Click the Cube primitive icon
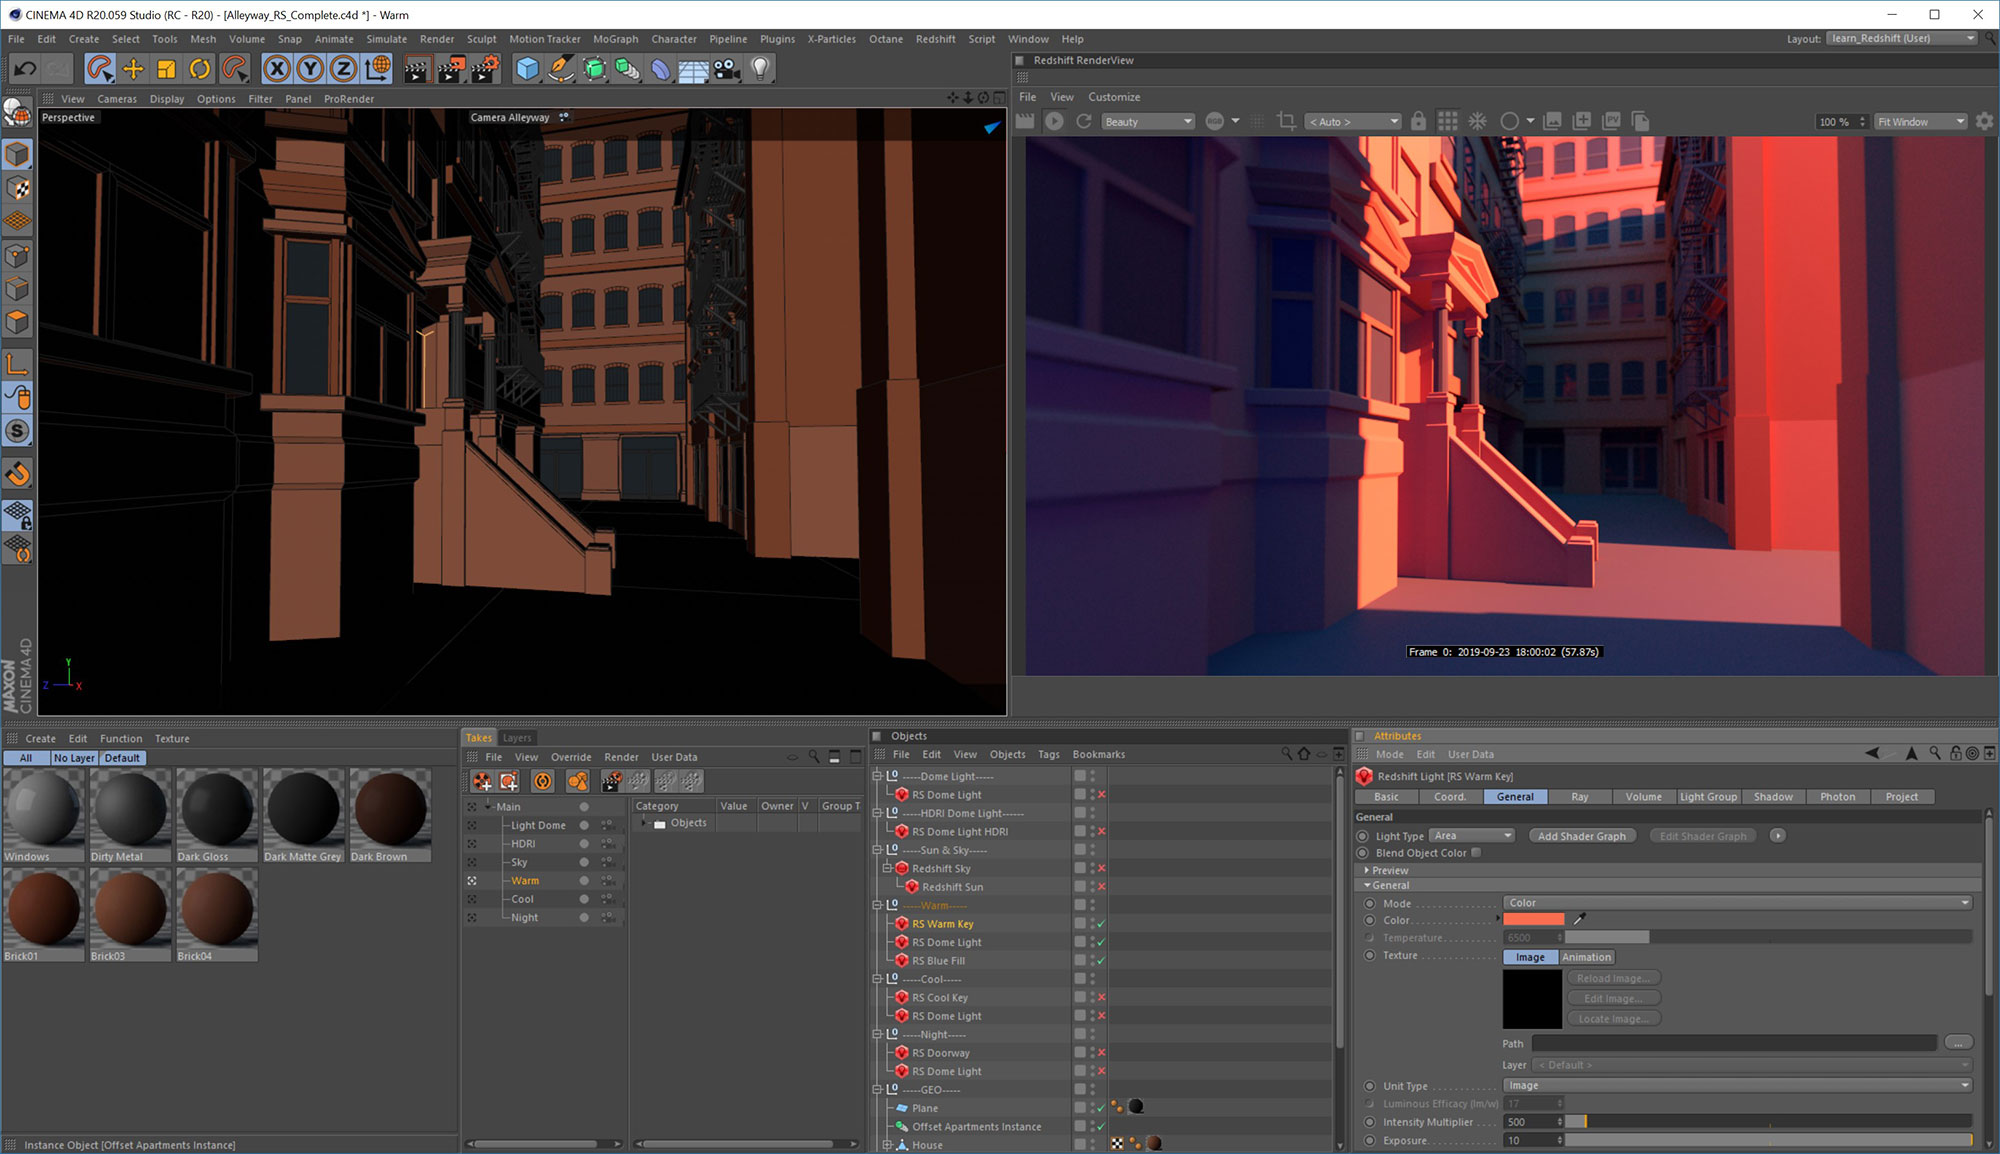 (x=527, y=68)
